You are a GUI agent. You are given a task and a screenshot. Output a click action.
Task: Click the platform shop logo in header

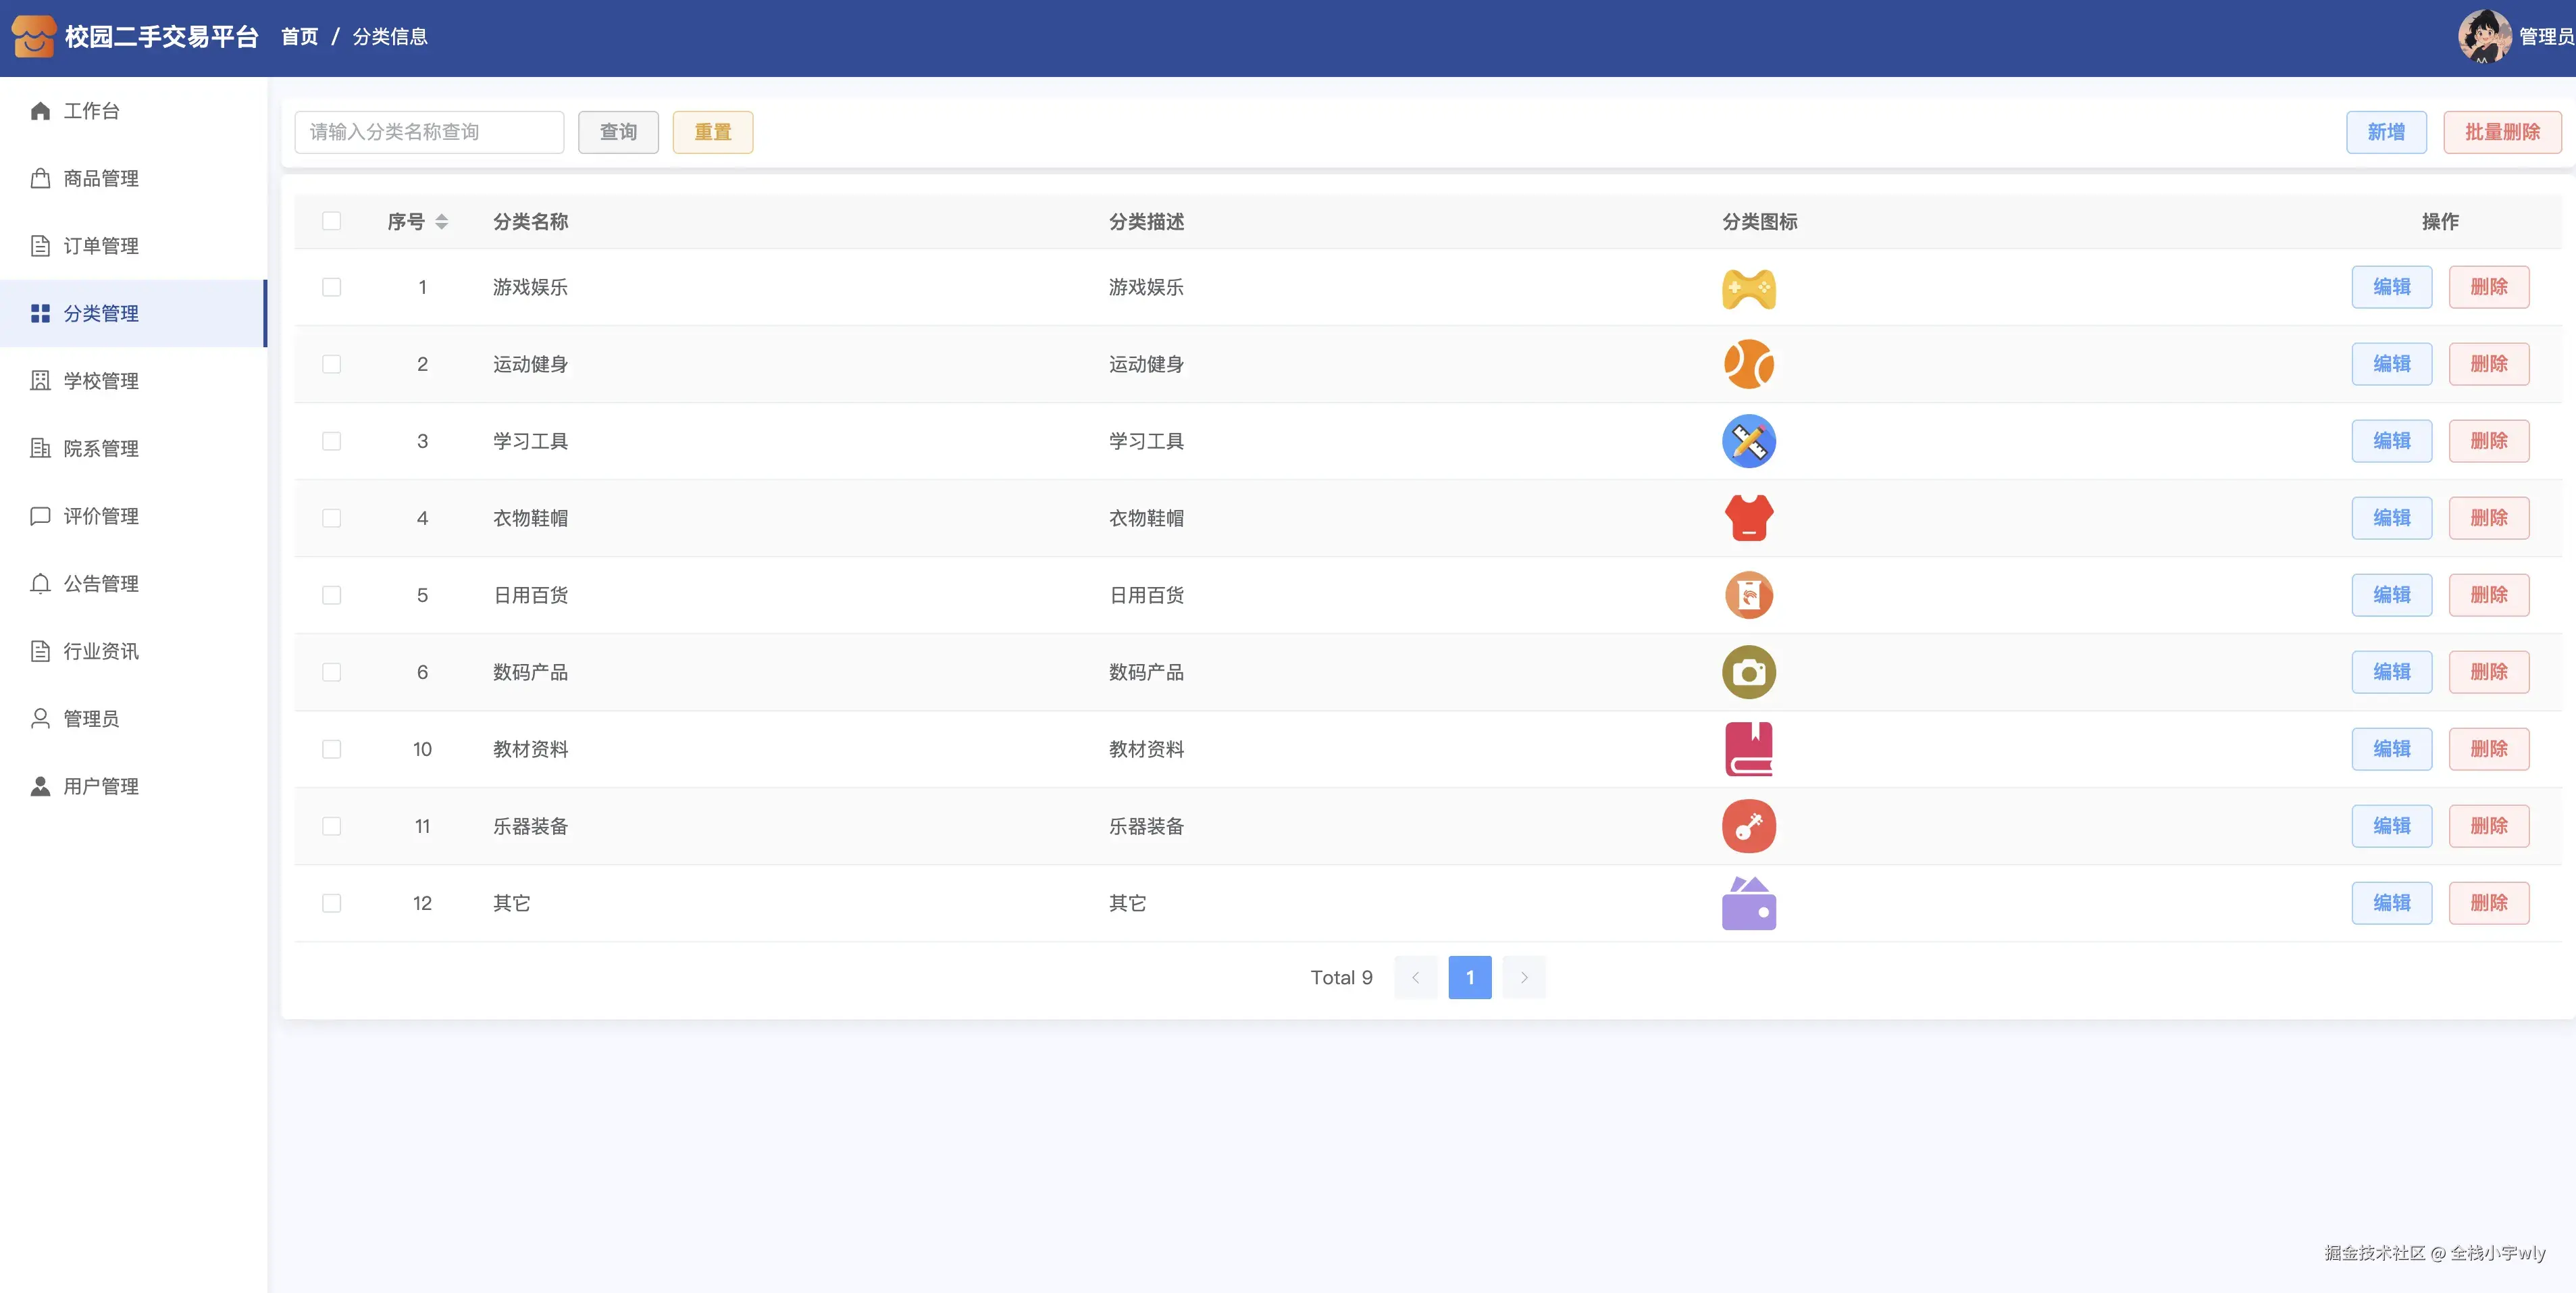33,37
